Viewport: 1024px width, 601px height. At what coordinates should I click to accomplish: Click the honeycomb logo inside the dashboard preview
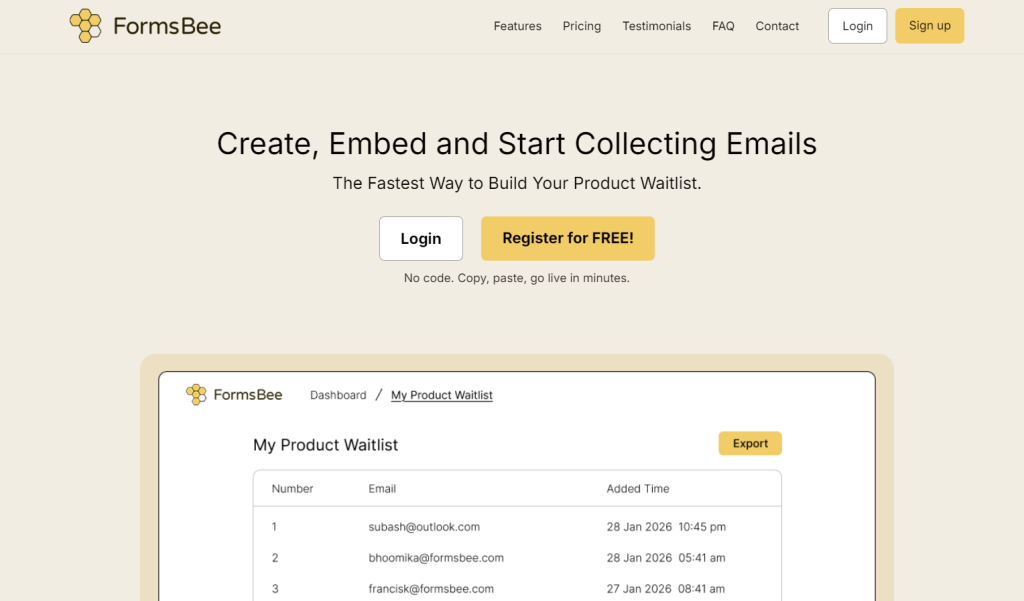coord(196,394)
